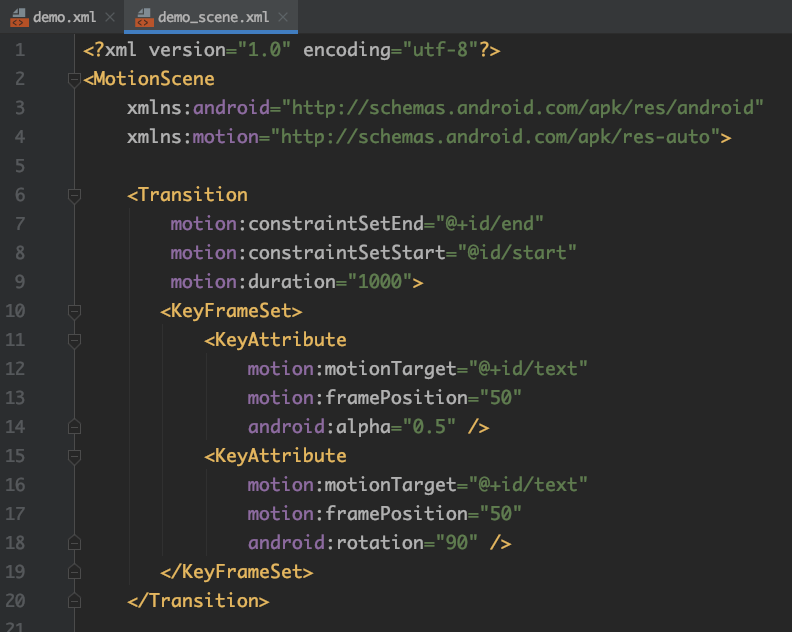
Task: Collapse the MotionScene element fold marker
Action: [x=74, y=79]
